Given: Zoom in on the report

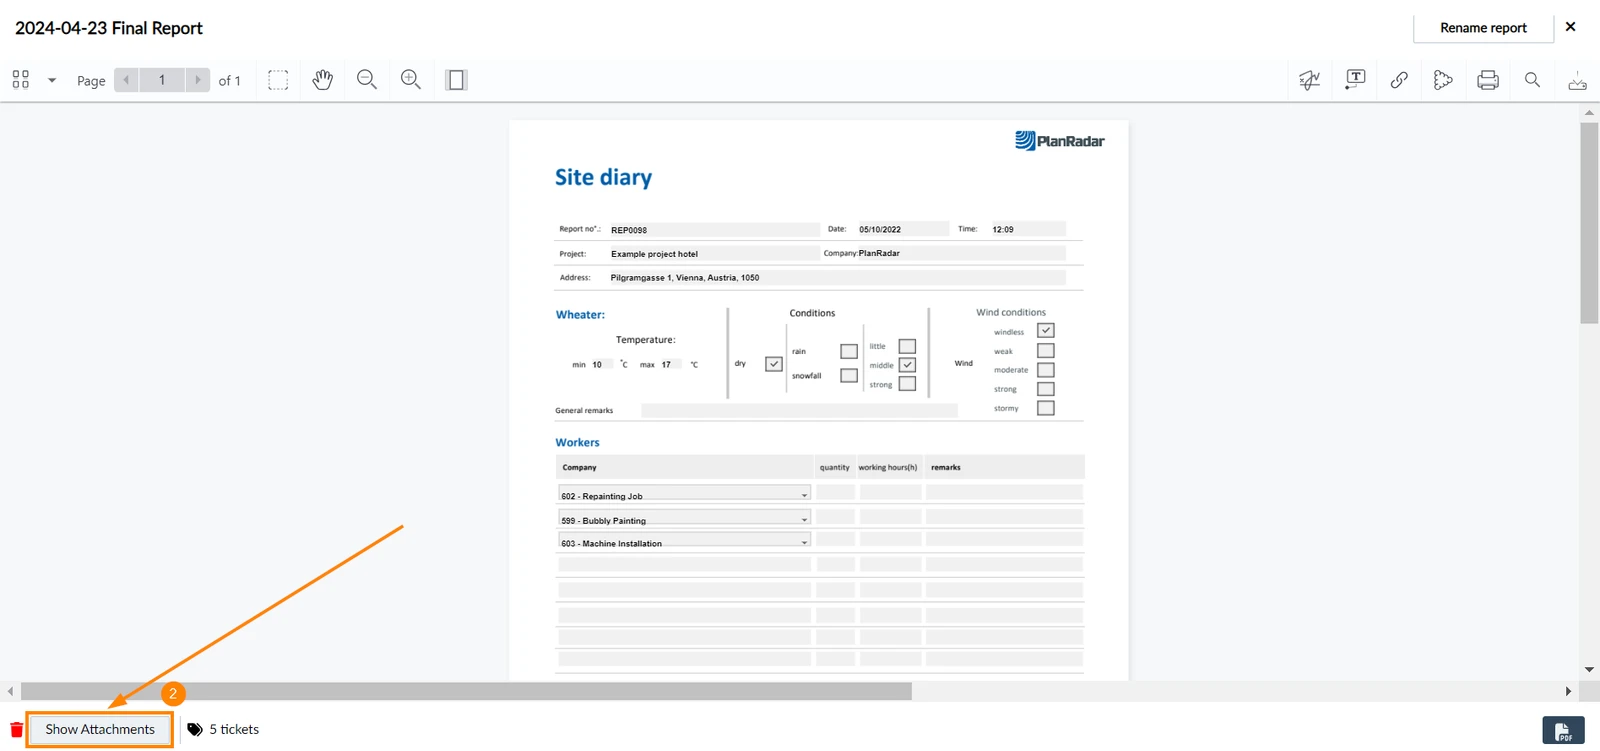Looking at the screenshot, I should tap(411, 80).
